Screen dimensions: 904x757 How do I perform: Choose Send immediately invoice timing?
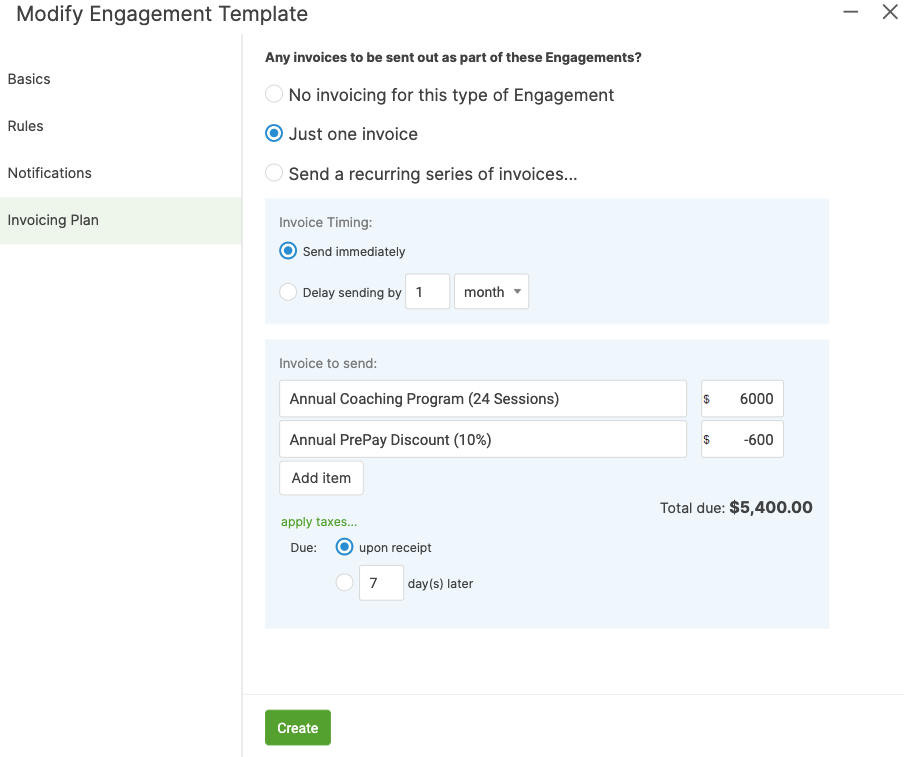pyautogui.click(x=289, y=252)
